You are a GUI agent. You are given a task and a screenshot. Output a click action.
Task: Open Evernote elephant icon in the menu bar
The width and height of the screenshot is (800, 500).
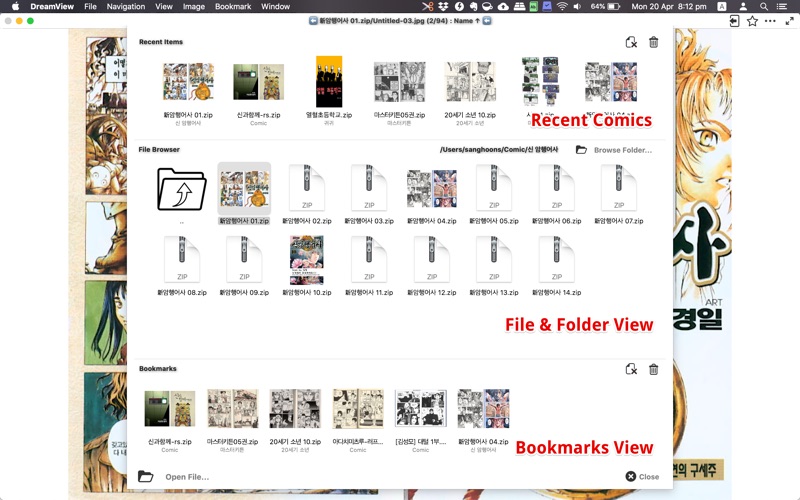point(473,7)
